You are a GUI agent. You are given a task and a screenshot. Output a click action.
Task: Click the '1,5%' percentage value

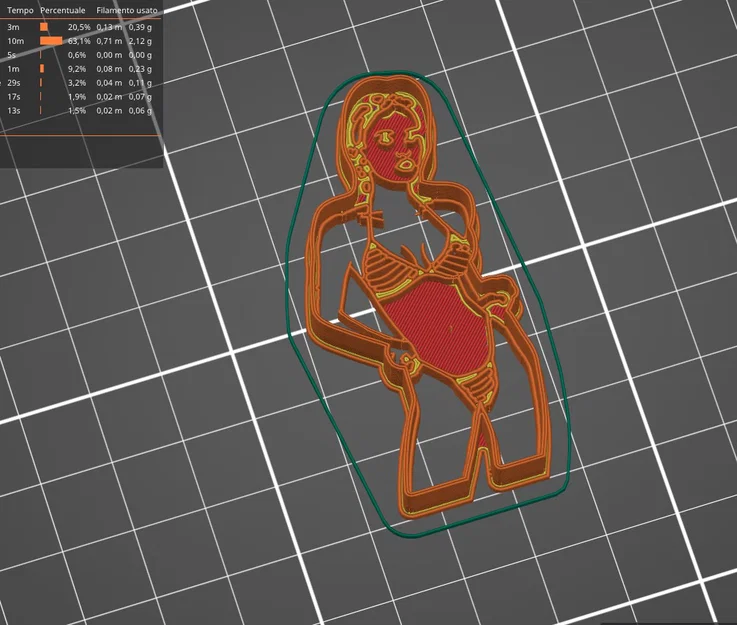click(x=77, y=110)
